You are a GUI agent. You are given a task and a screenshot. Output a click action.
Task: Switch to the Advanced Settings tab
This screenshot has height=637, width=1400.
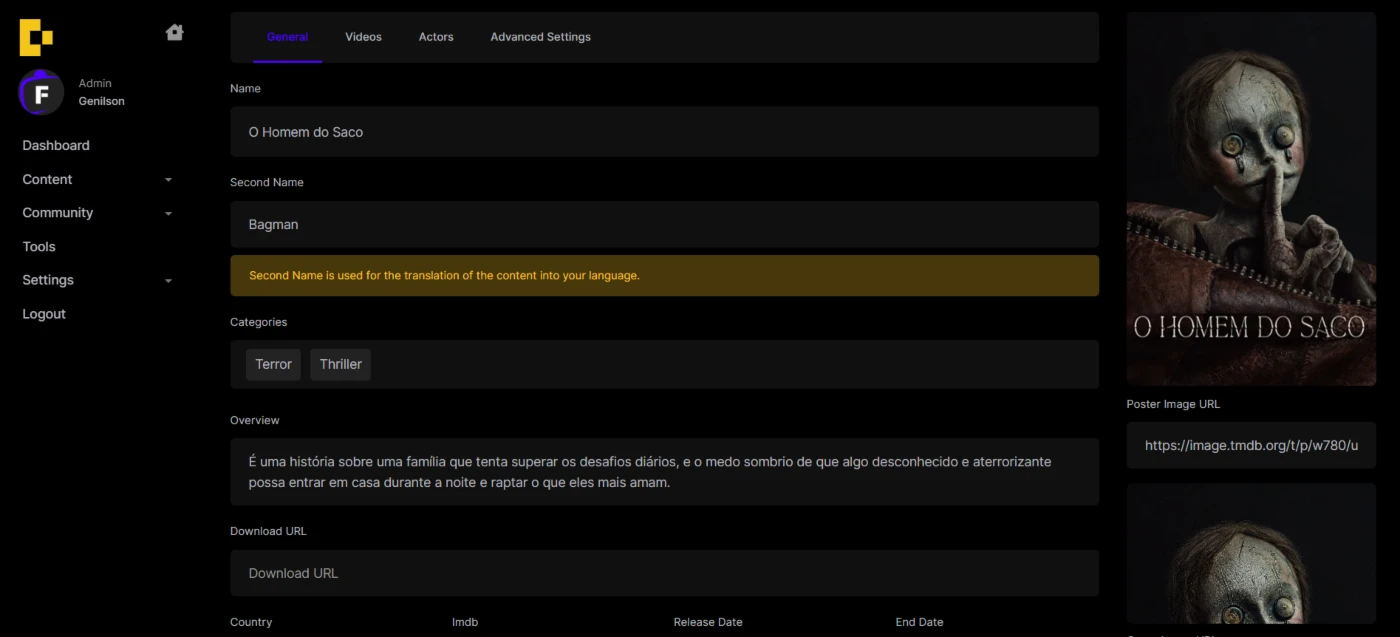540,37
